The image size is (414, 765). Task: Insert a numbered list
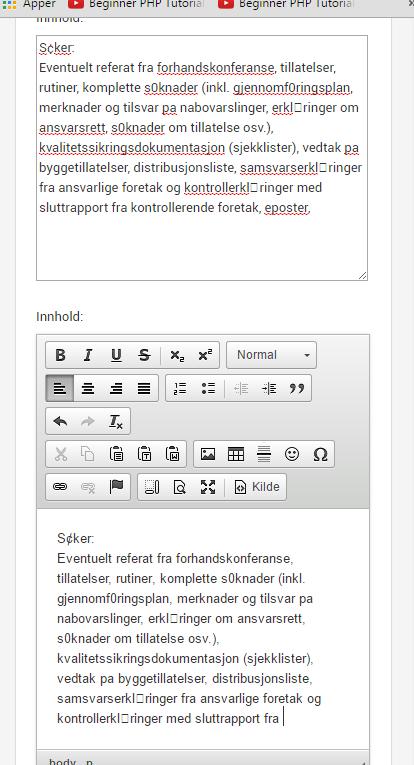[180, 388]
